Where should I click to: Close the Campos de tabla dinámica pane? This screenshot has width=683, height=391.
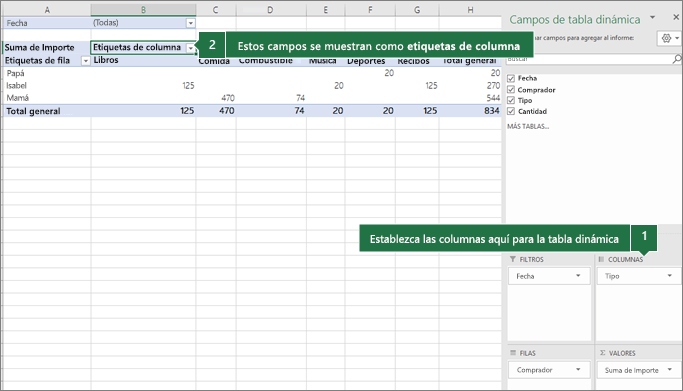point(676,17)
